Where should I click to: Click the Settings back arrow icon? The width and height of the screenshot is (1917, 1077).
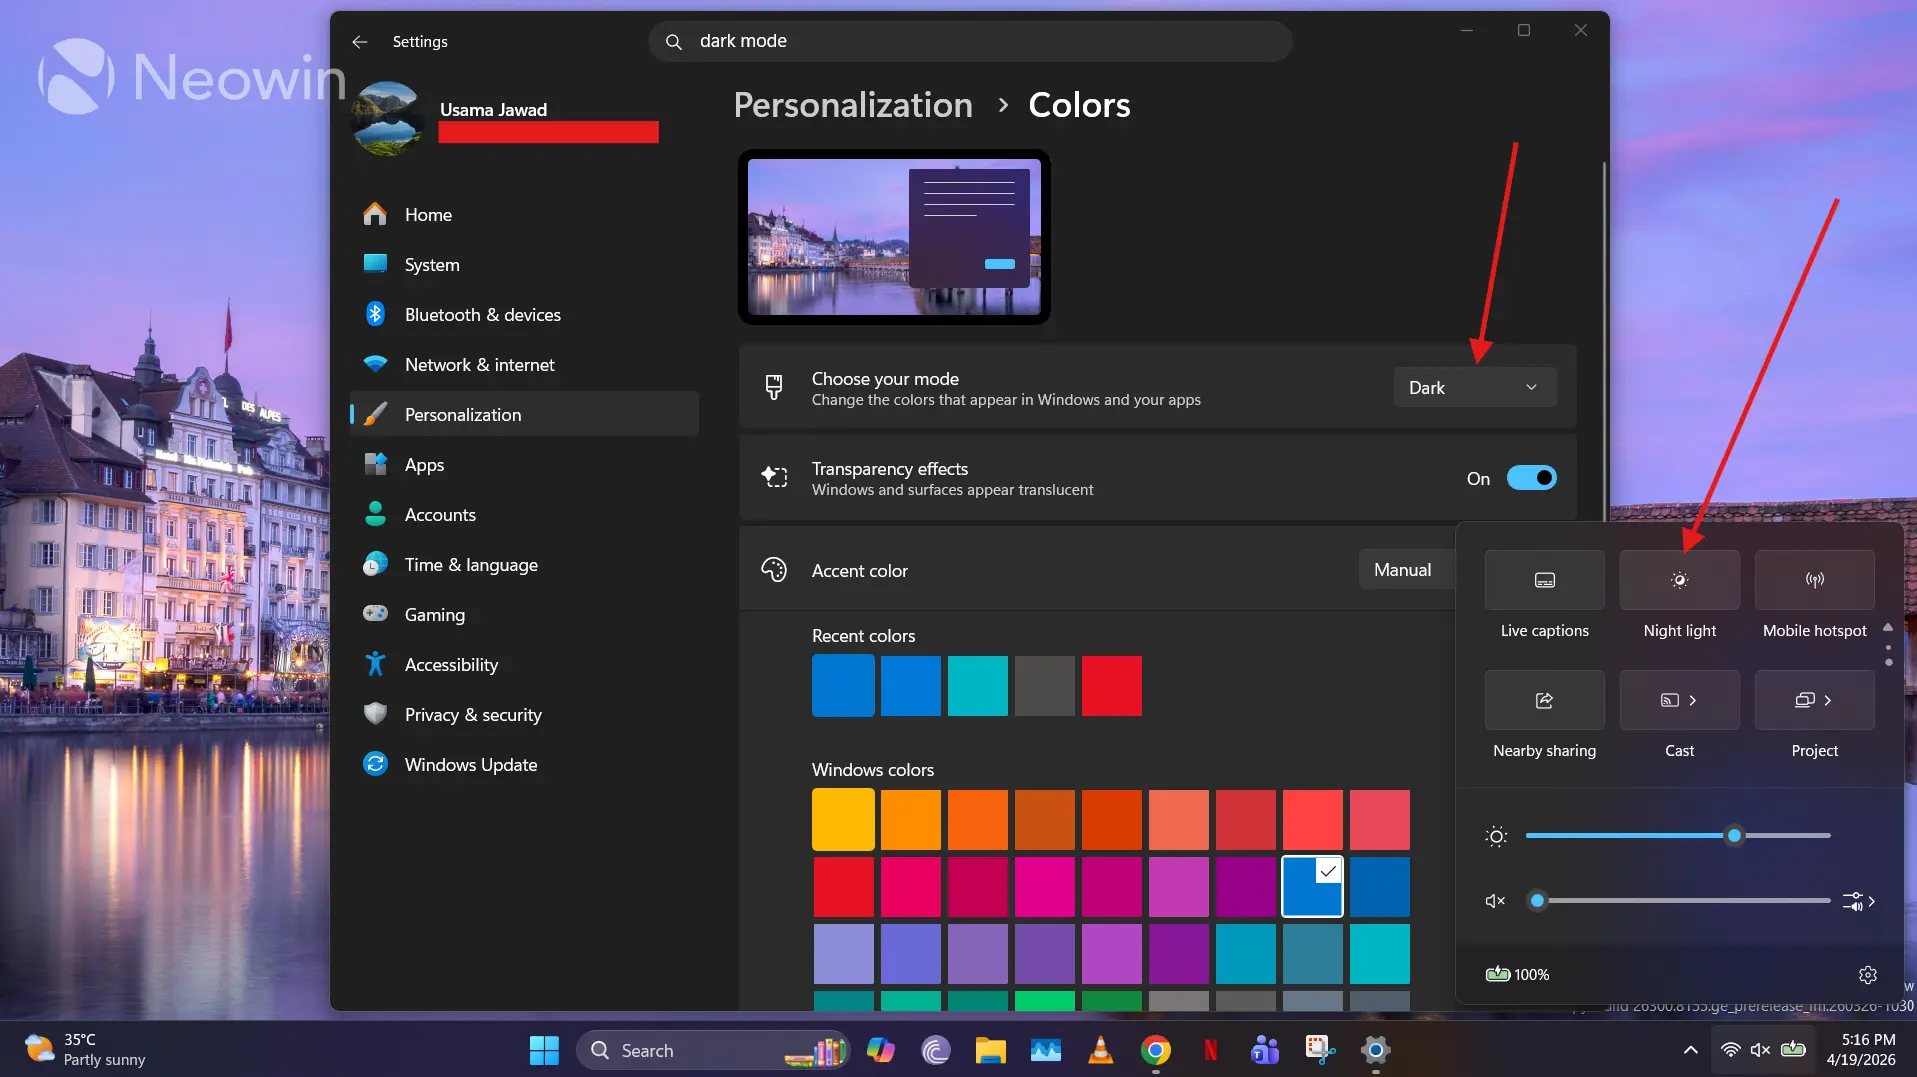click(x=360, y=42)
